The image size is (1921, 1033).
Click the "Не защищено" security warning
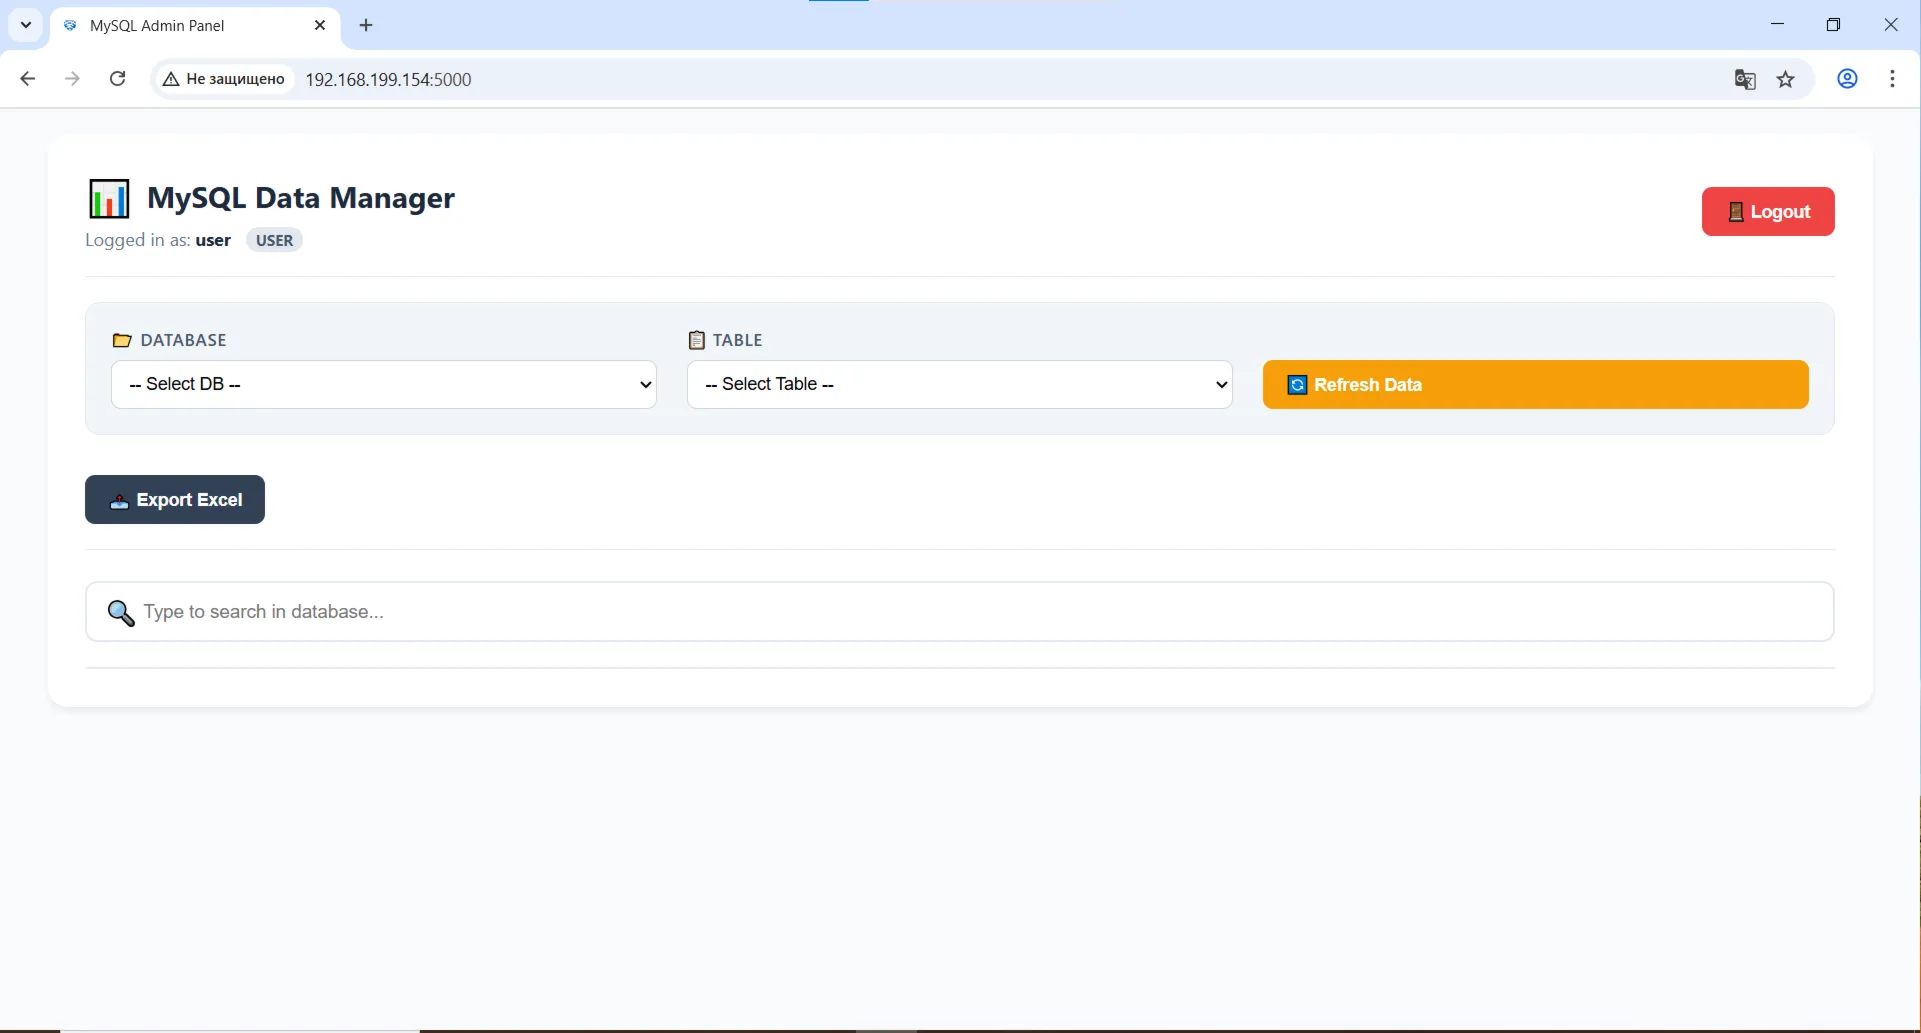[224, 79]
